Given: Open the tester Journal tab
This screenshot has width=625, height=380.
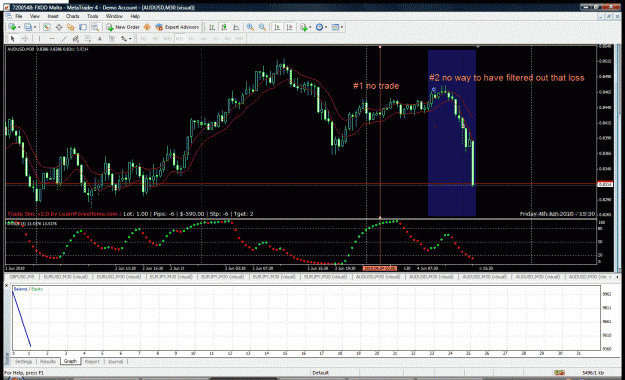Looking at the screenshot, I should [116, 362].
